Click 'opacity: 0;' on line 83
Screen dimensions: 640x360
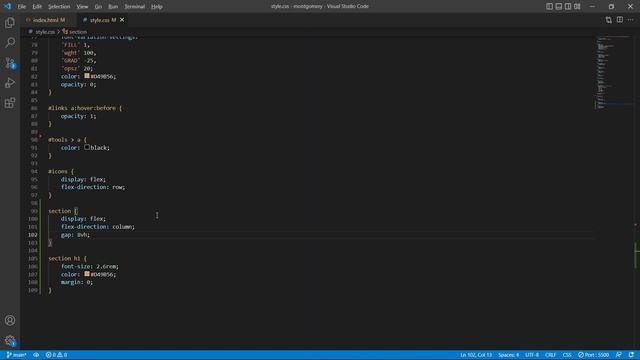[78, 84]
